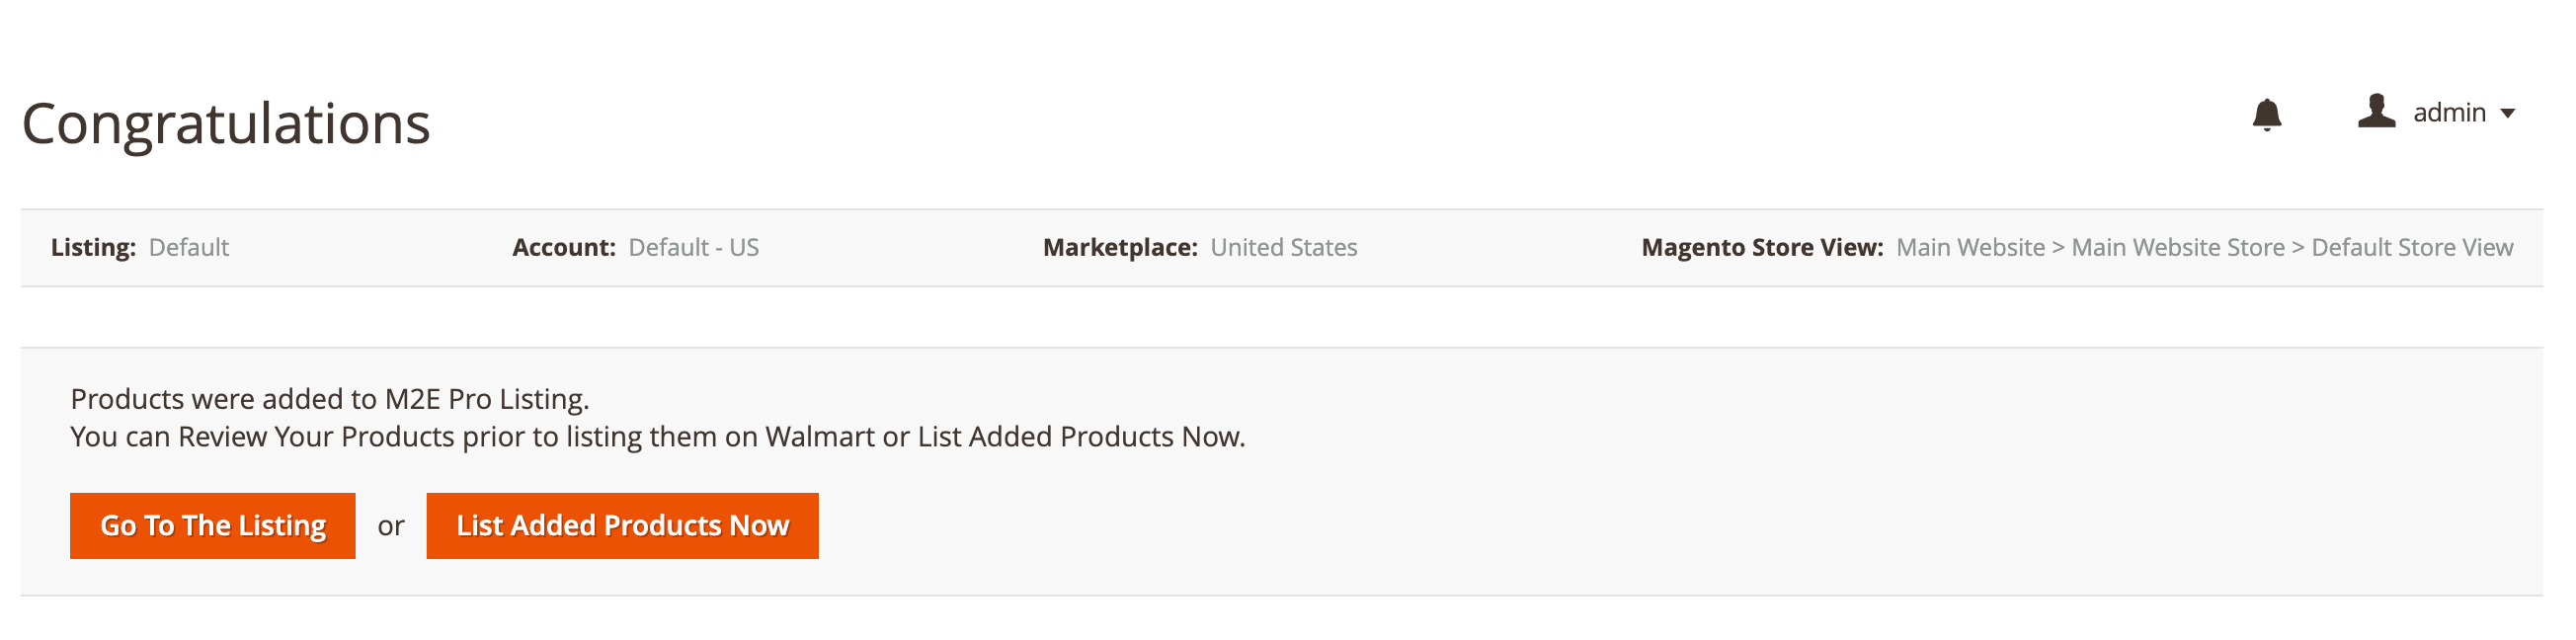The image size is (2576, 640).
Task: Select the Default listing name
Action: tap(190, 247)
